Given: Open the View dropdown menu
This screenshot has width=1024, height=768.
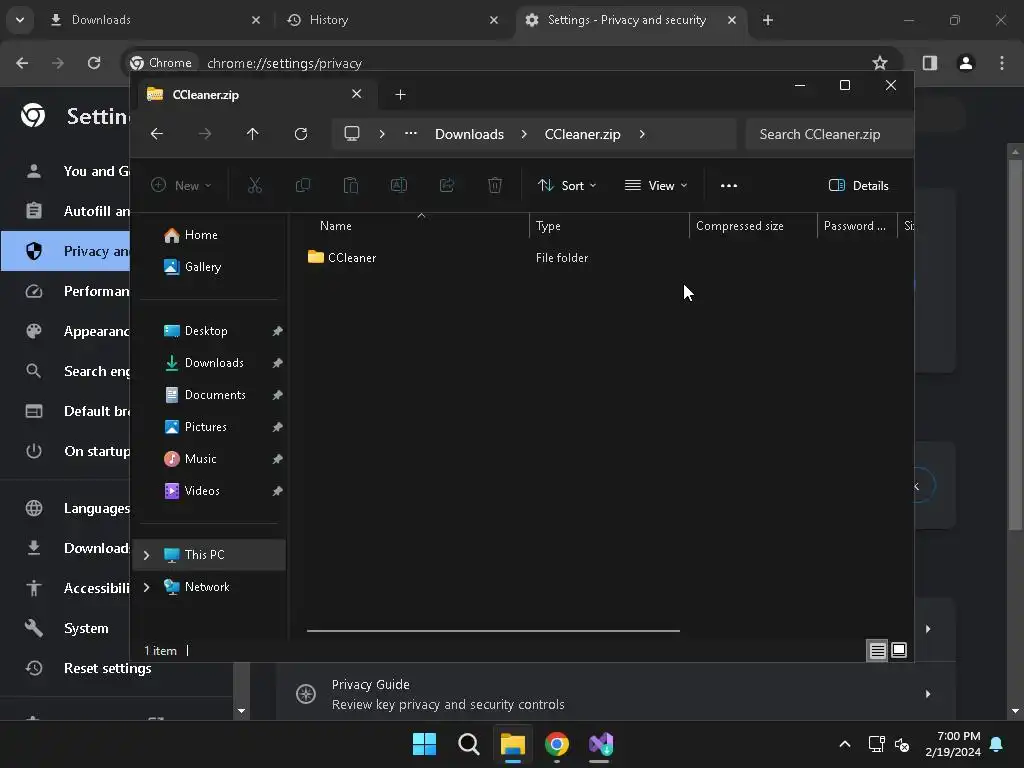Looking at the screenshot, I should click(x=656, y=185).
